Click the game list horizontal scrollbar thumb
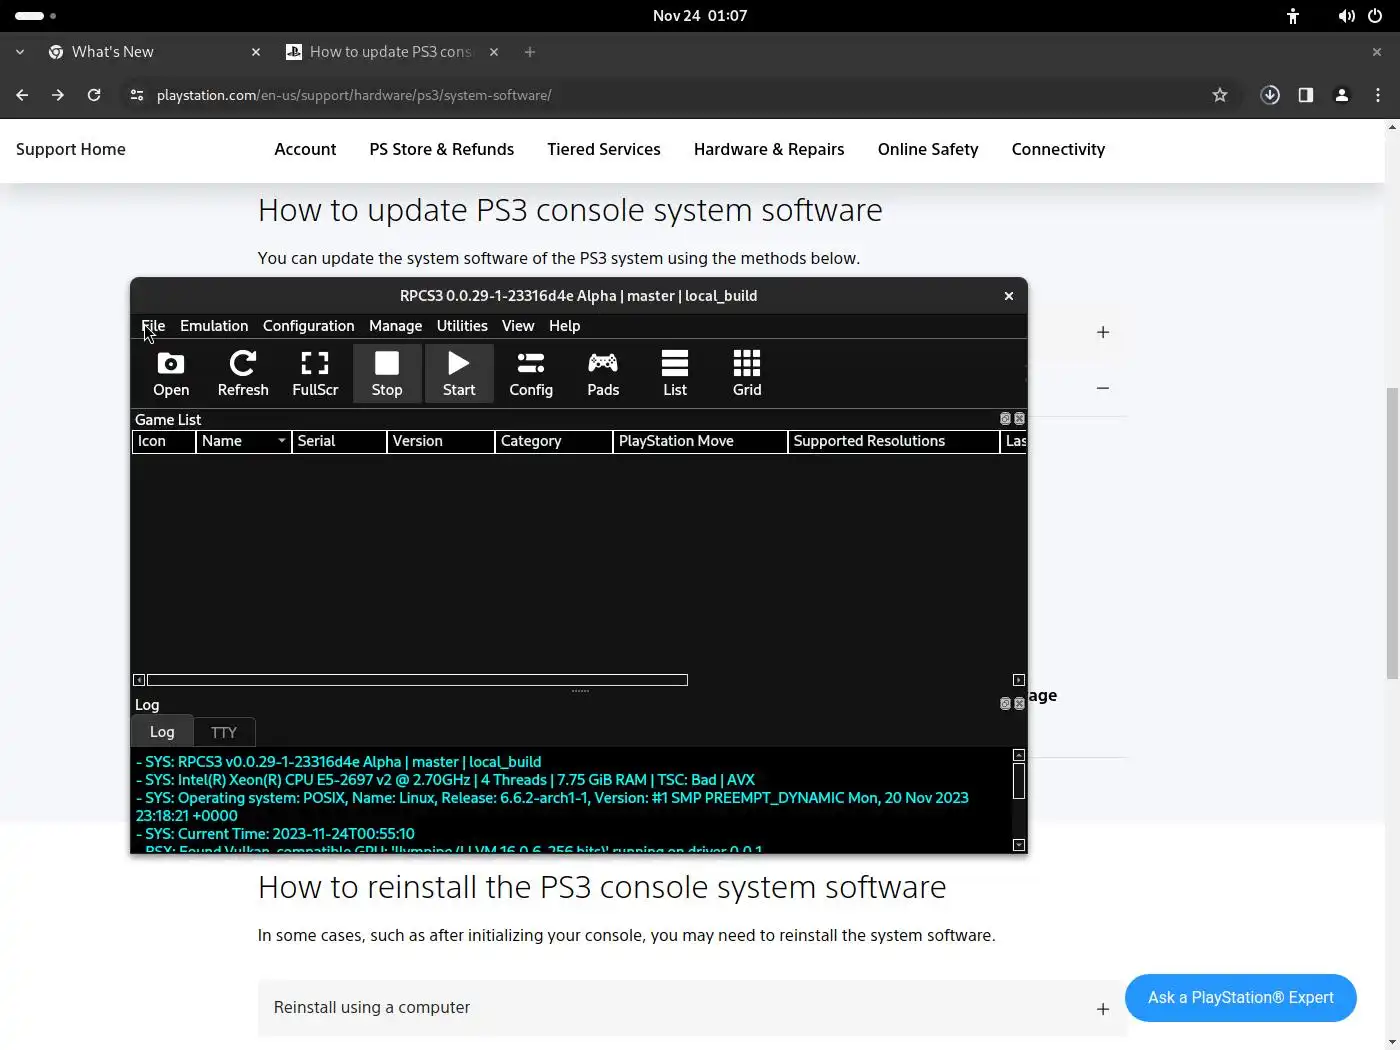 click(x=417, y=680)
